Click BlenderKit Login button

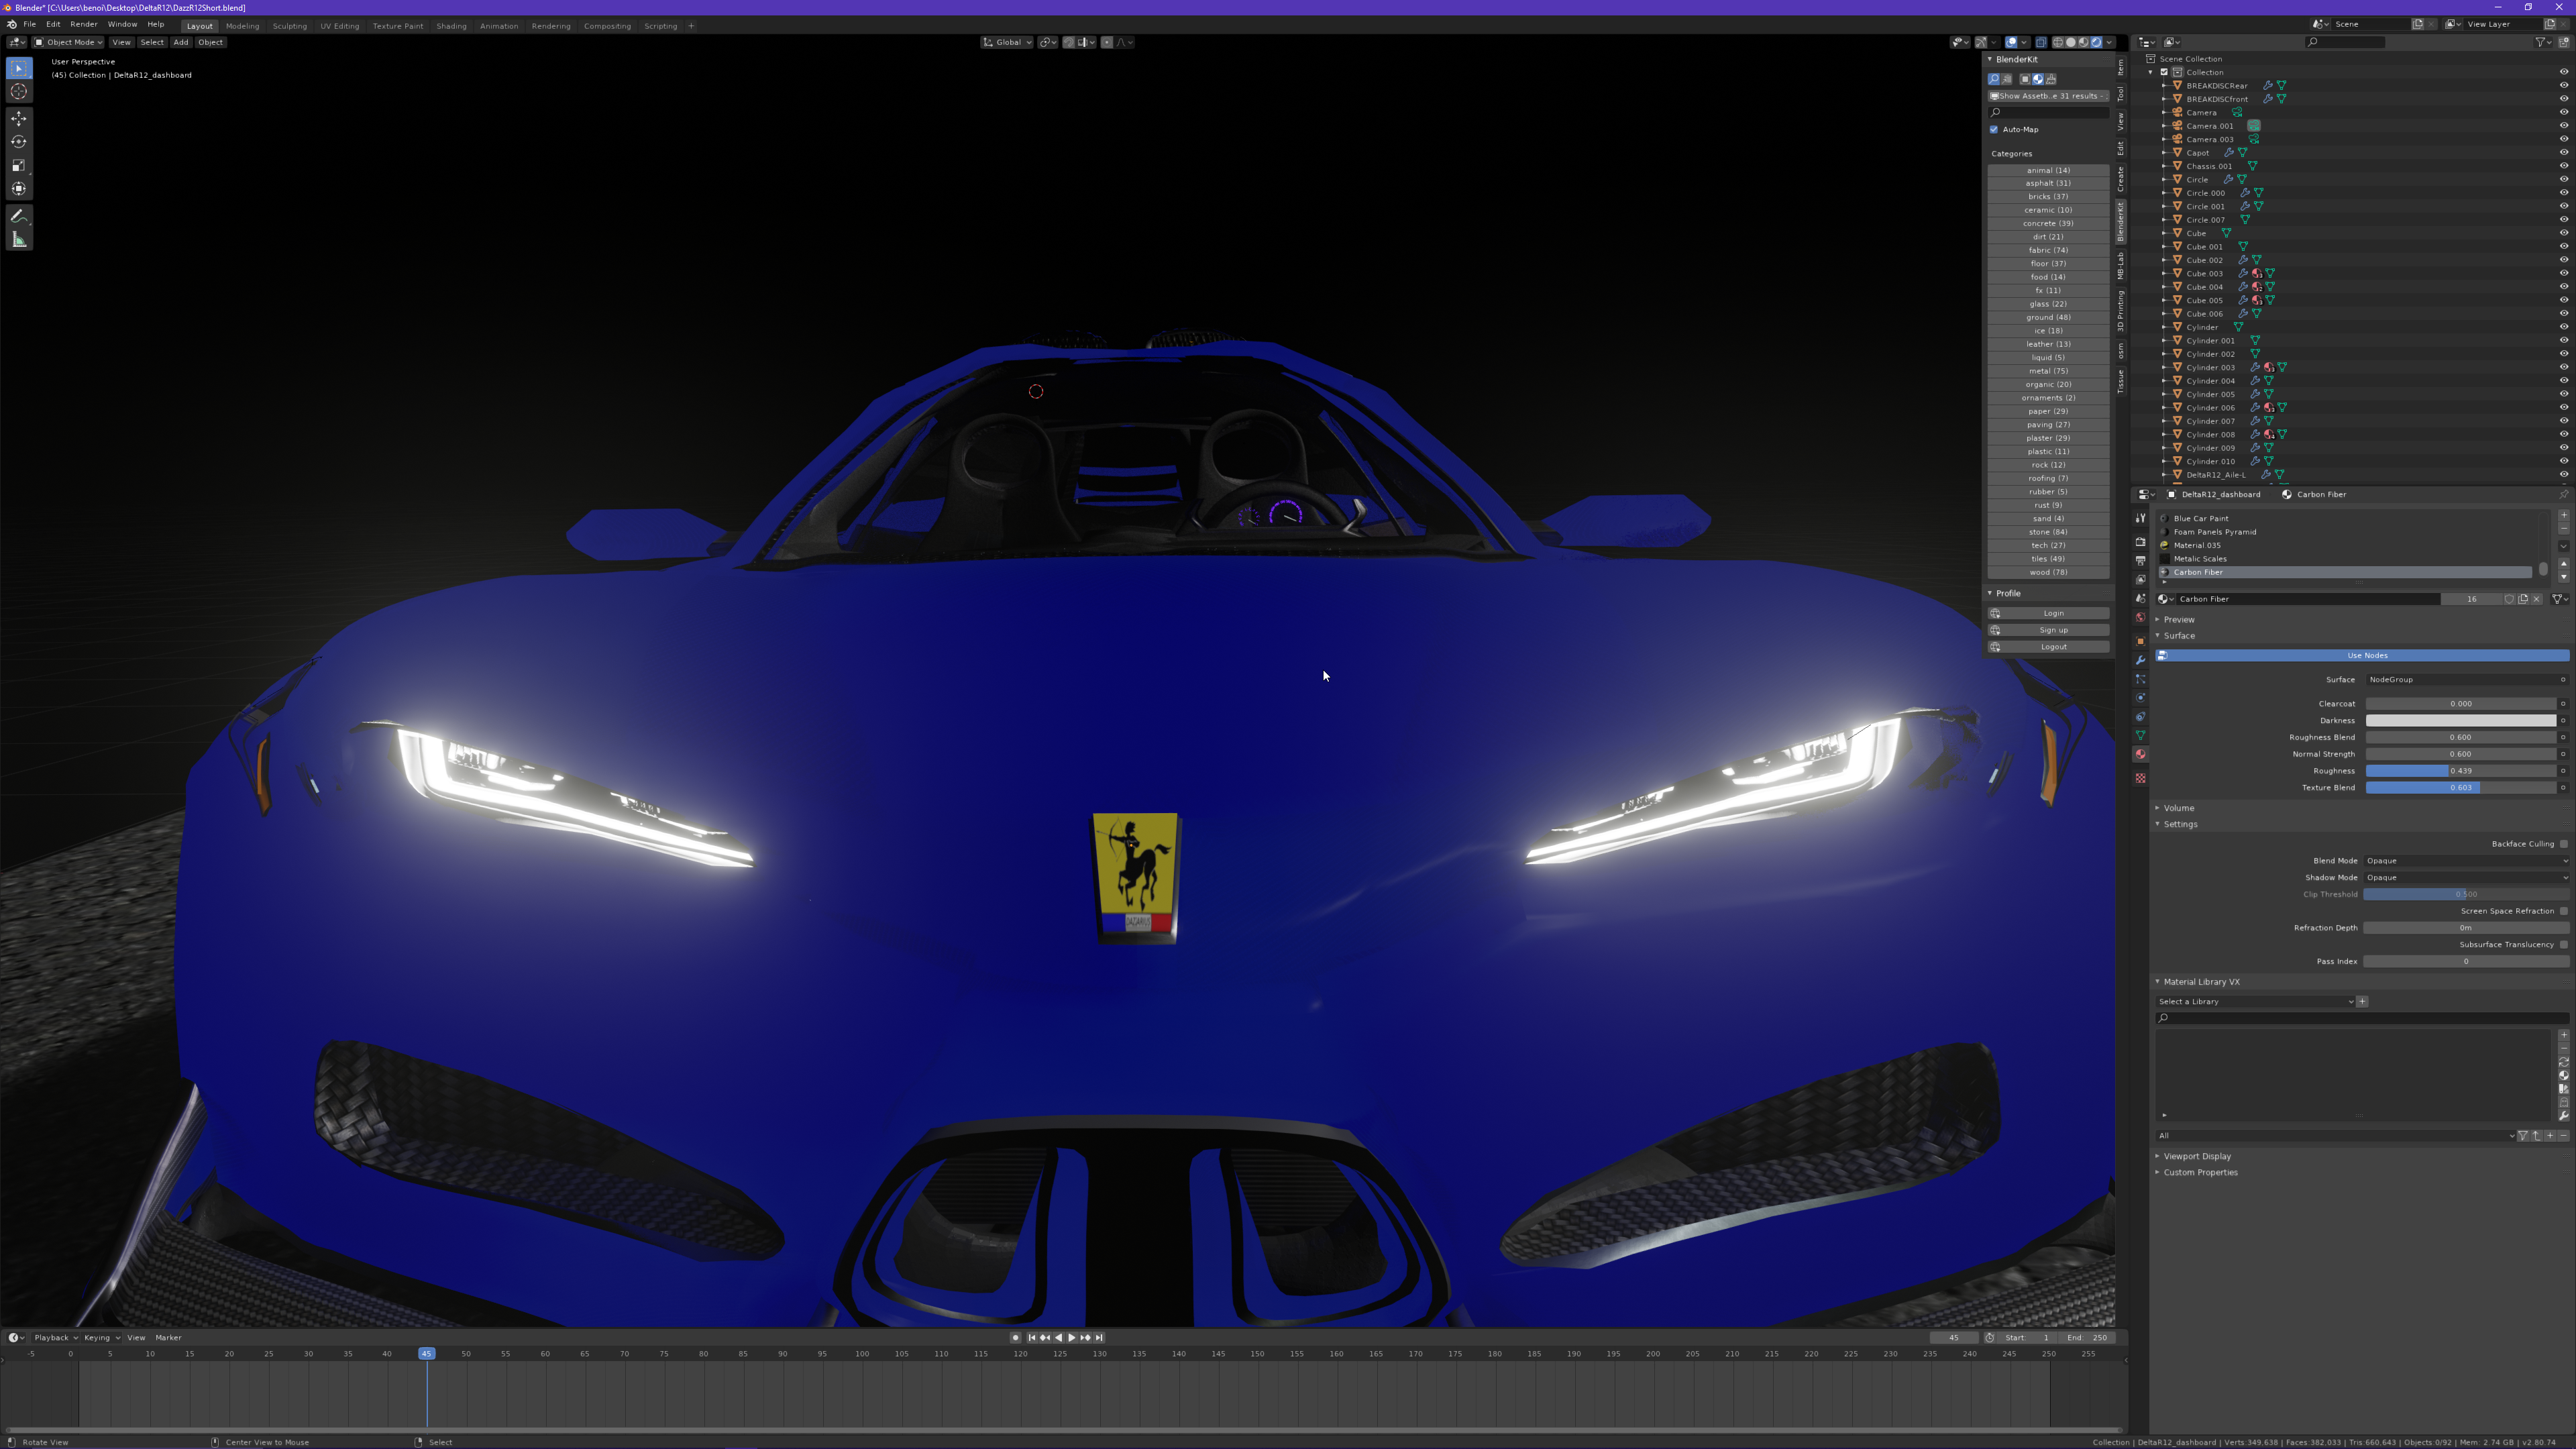(x=2048, y=613)
